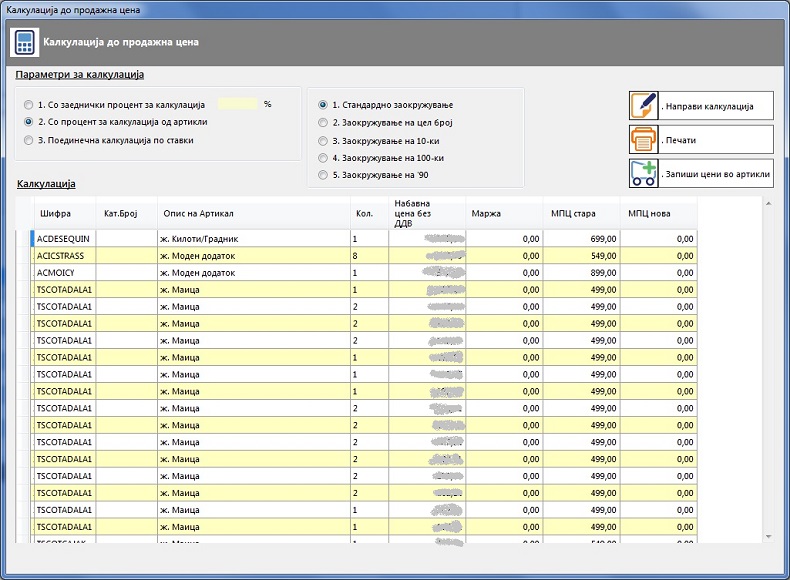Click the '699,00' old price cell
790x580 pixels.
tap(581, 239)
